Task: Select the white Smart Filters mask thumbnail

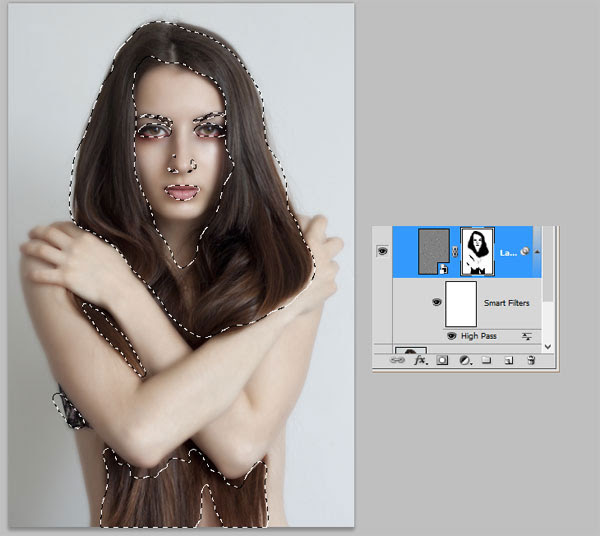Action: click(x=461, y=304)
